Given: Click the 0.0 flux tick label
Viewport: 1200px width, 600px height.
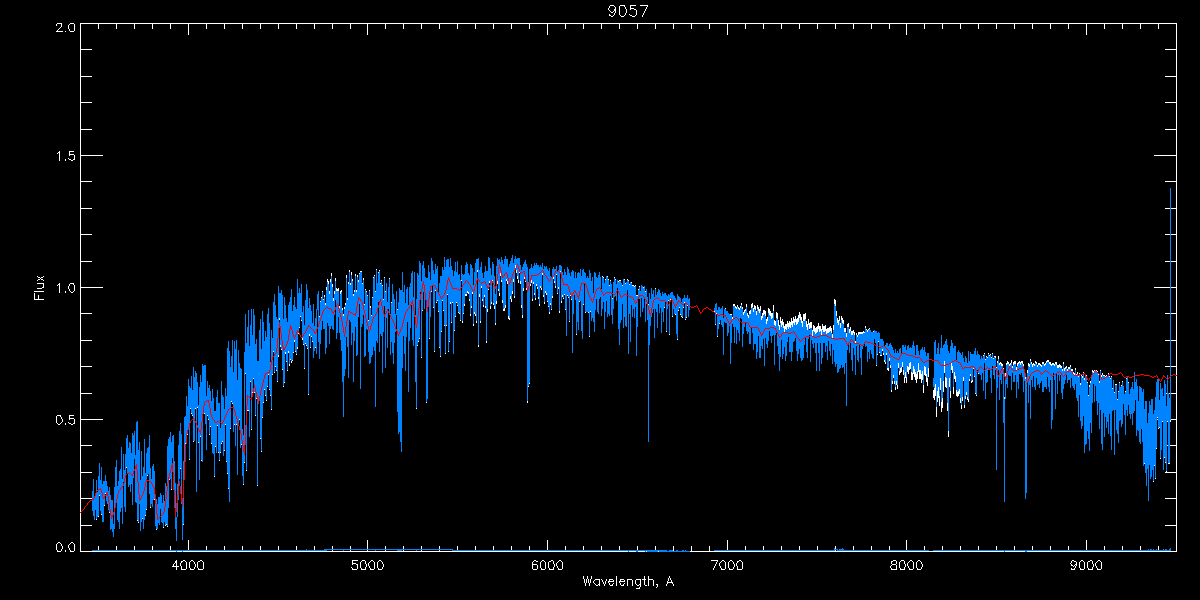Looking at the screenshot, I should coord(65,547).
